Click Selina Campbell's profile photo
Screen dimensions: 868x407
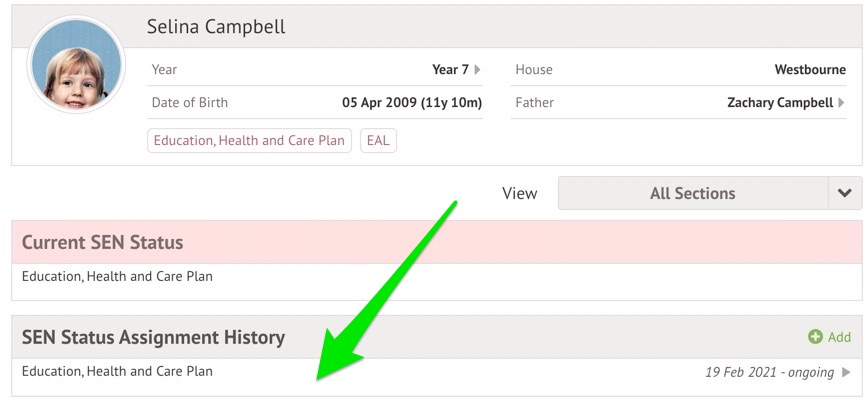coord(77,65)
